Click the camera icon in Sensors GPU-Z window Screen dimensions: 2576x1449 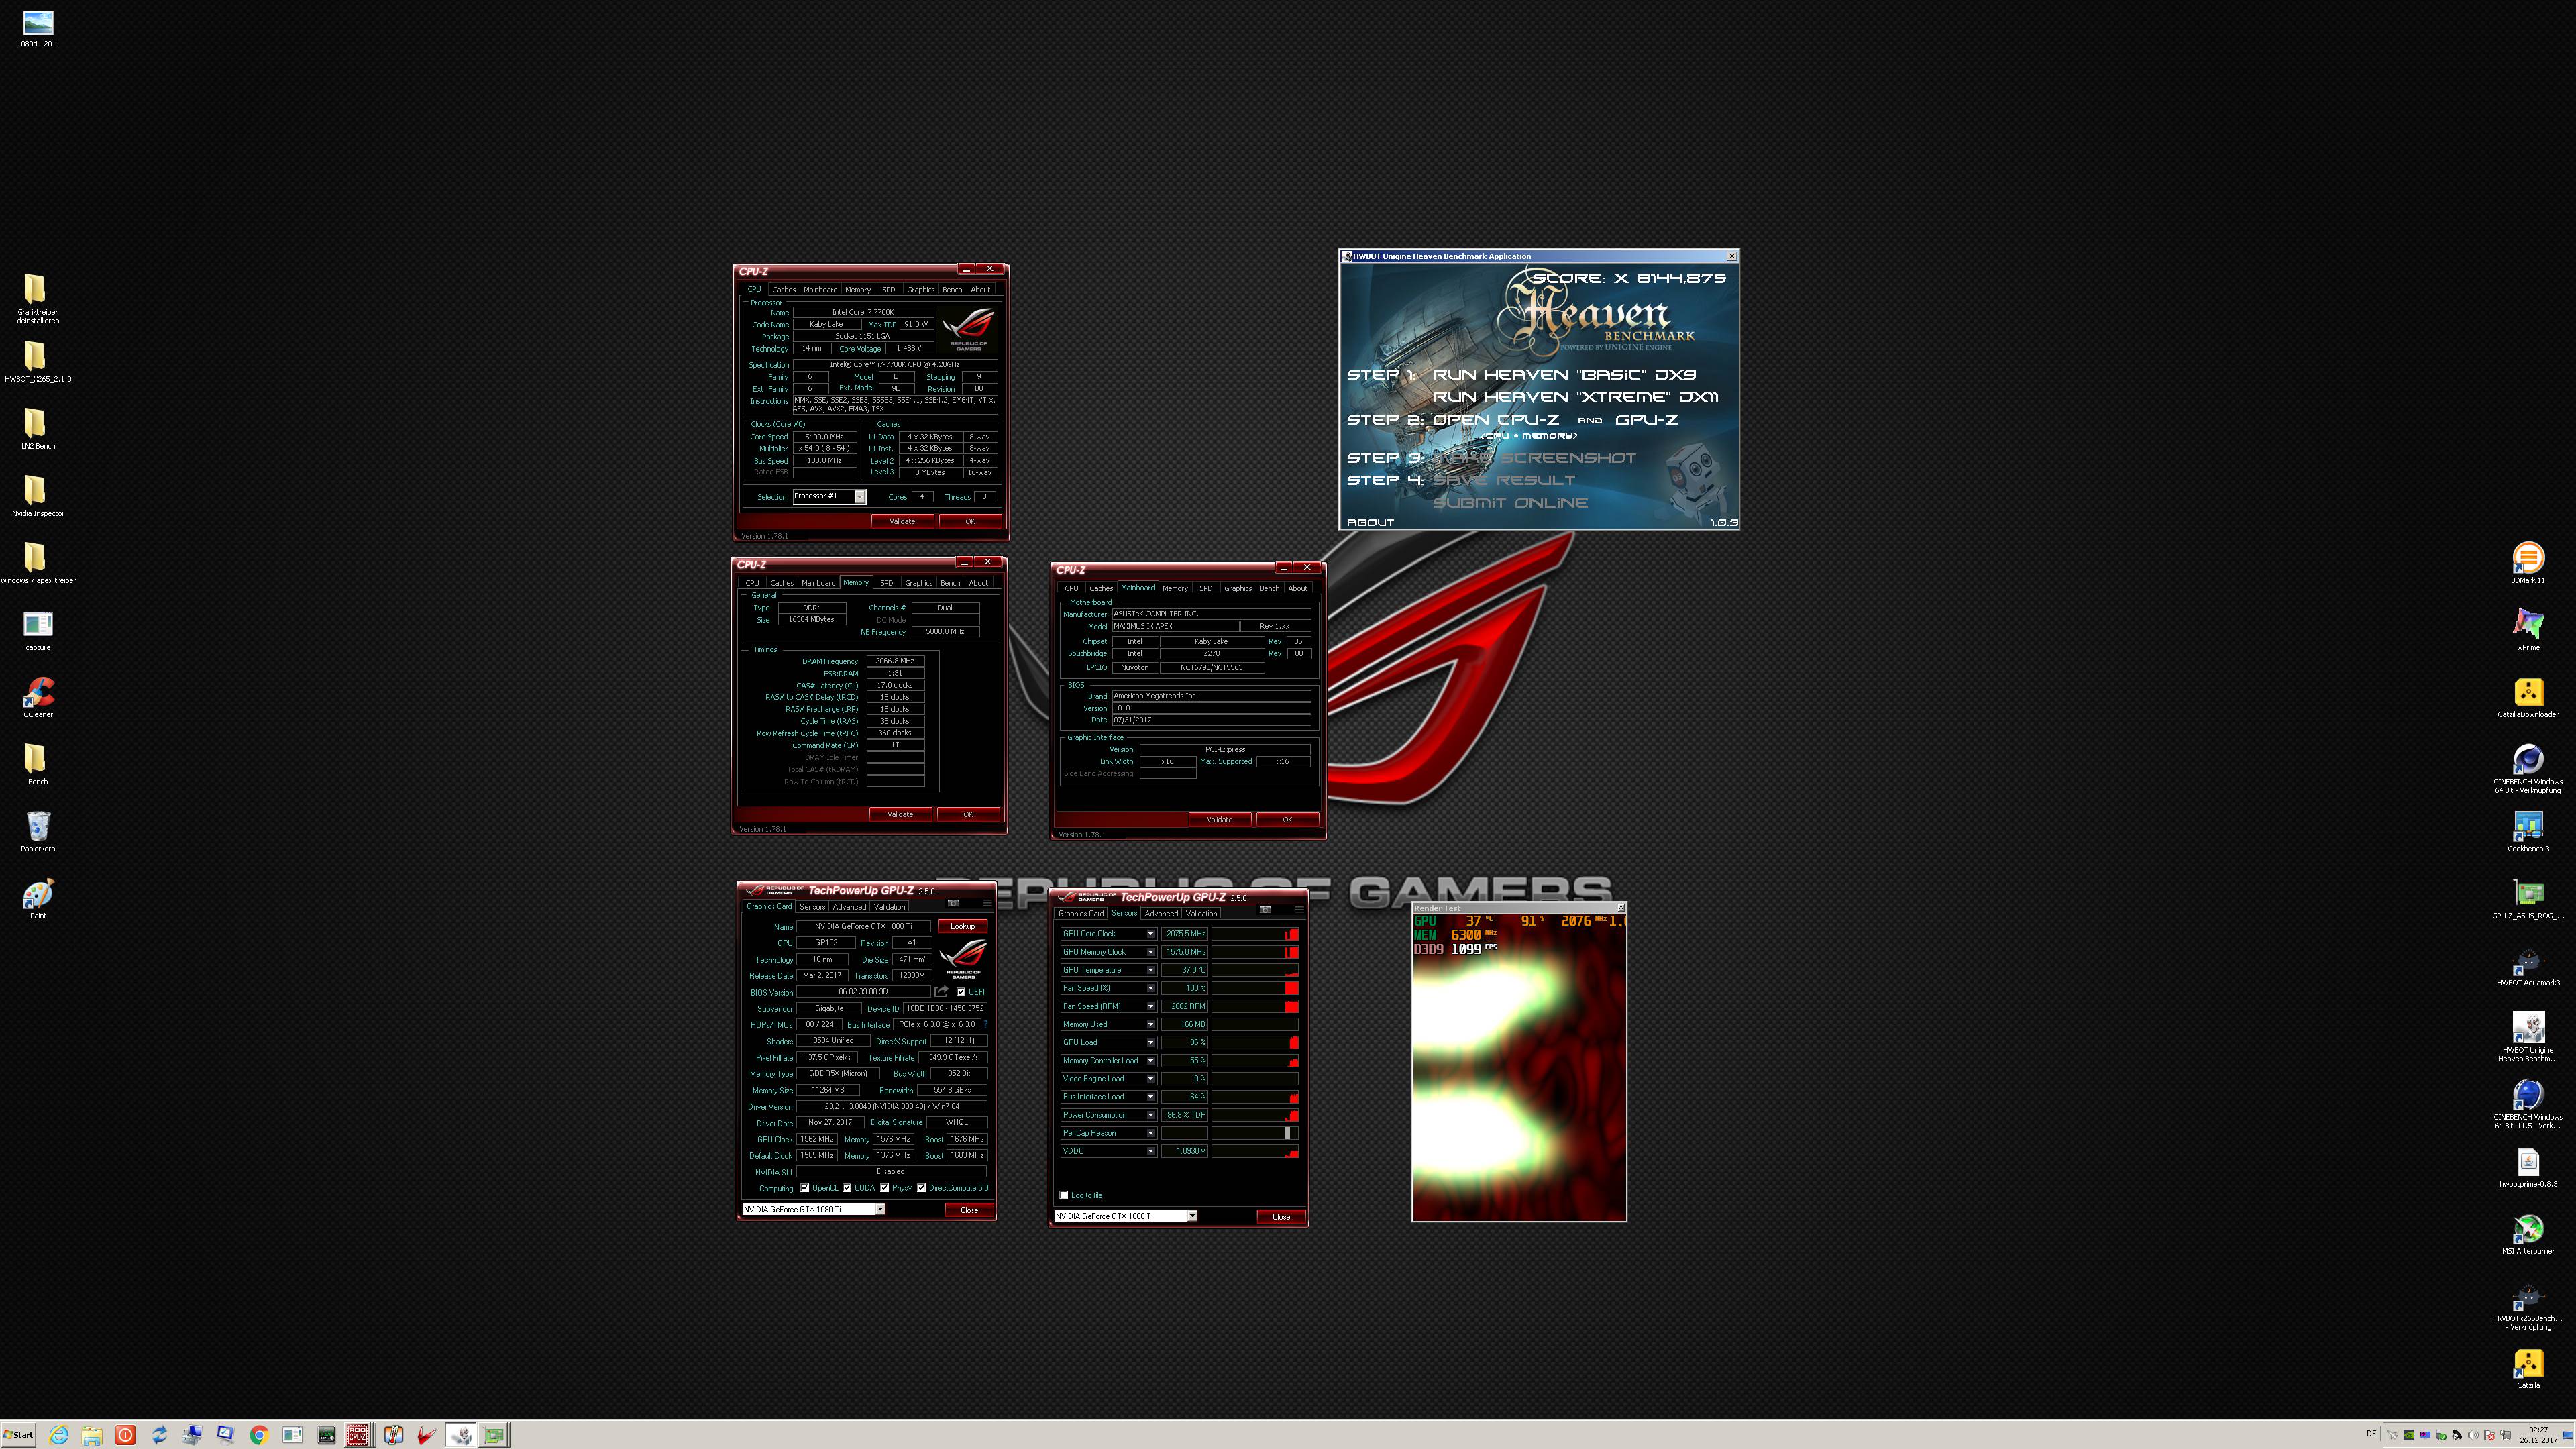[1265, 910]
